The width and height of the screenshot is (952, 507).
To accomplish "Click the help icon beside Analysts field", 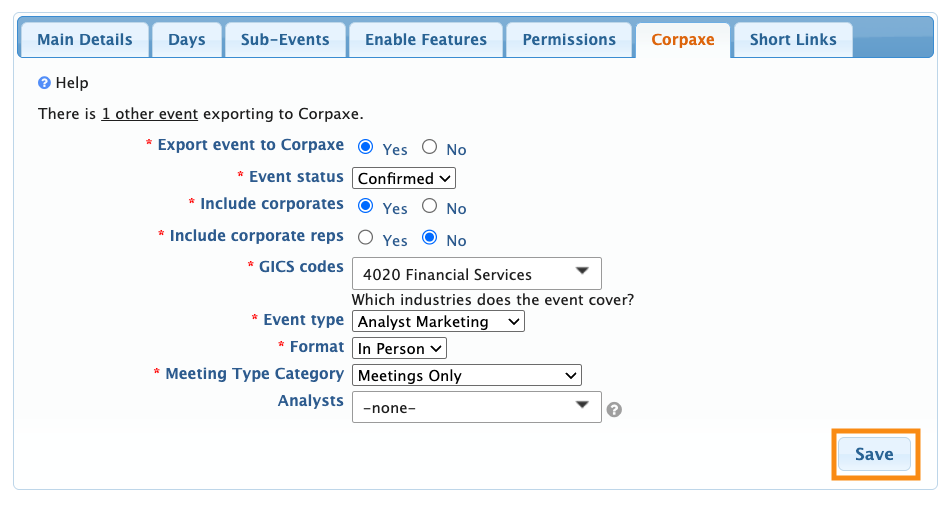I will 615,409.
